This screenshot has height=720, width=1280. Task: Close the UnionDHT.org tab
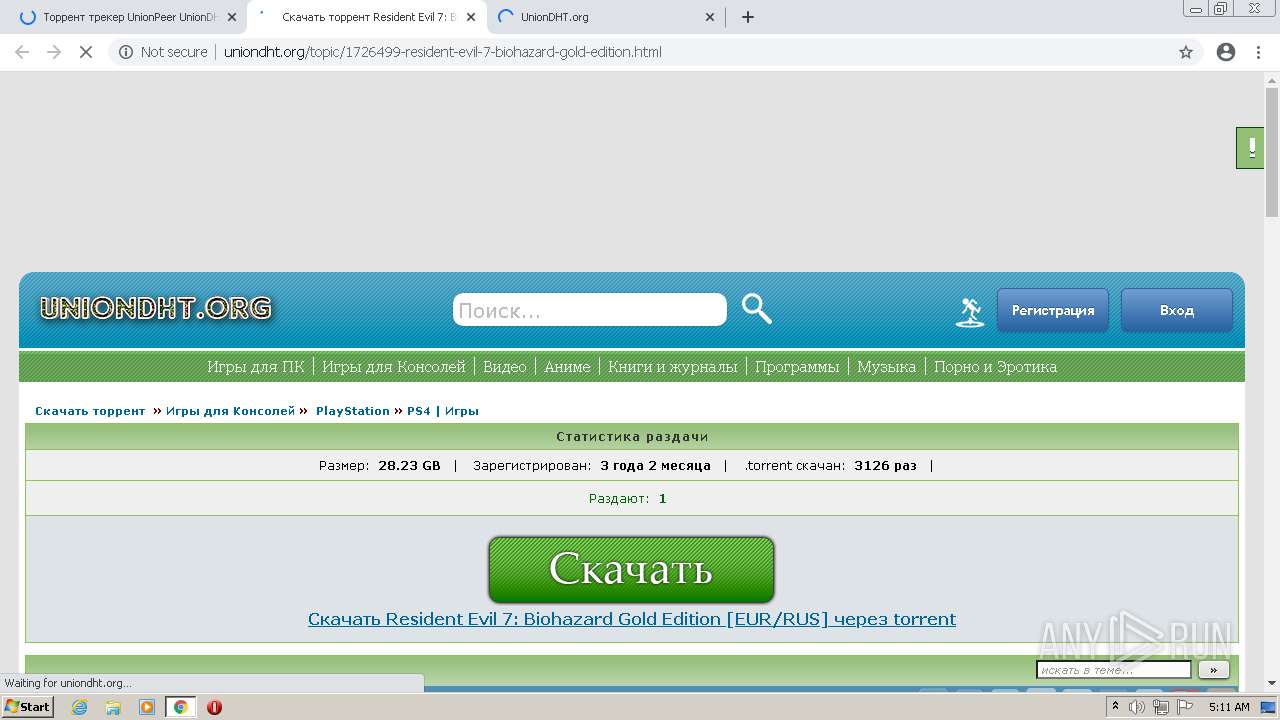[x=710, y=17]
